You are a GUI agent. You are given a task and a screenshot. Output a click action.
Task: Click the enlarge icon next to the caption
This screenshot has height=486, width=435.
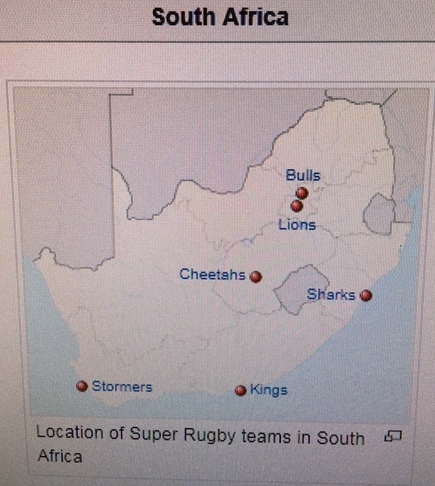pyautogui.click(x=393, y=436)
